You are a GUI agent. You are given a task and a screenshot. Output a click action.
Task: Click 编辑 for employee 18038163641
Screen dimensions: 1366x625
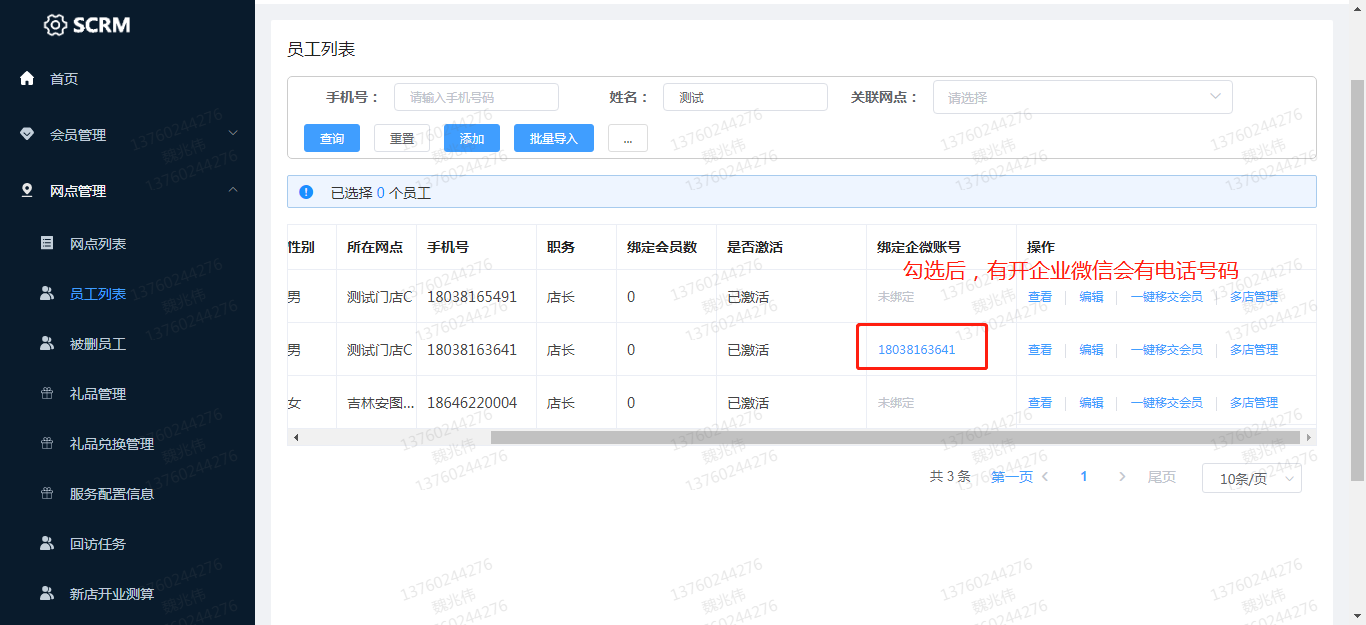point(1091,350)
